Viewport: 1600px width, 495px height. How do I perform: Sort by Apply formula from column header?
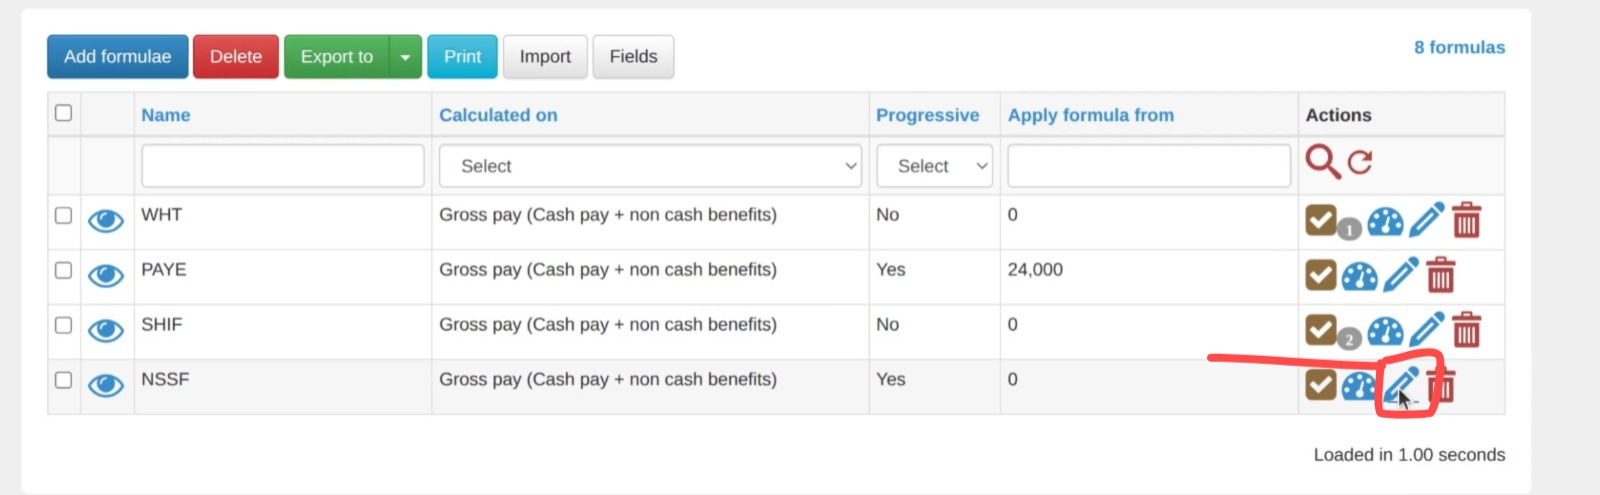(1091, 115)
